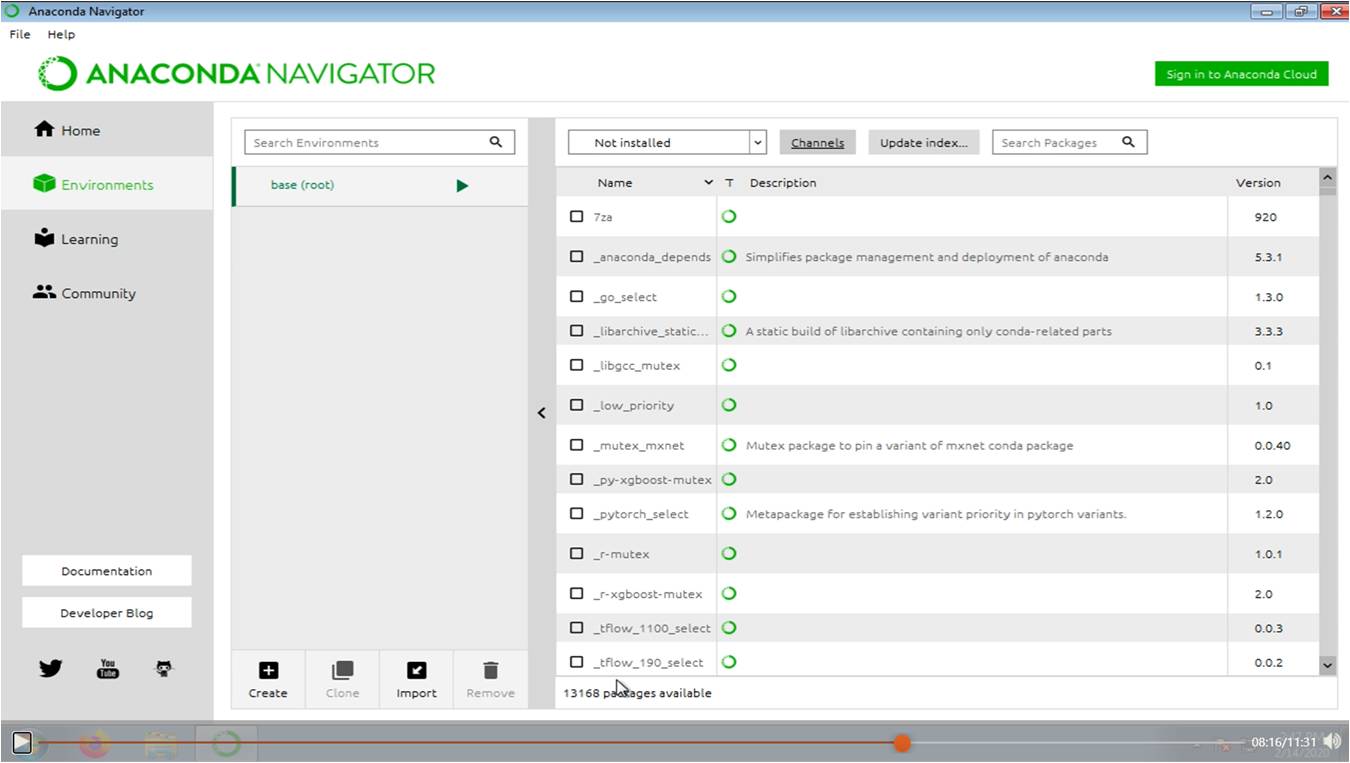Import an environment with the Import icon
Screen dimensions: 1350x763
[x=416, y=669]
